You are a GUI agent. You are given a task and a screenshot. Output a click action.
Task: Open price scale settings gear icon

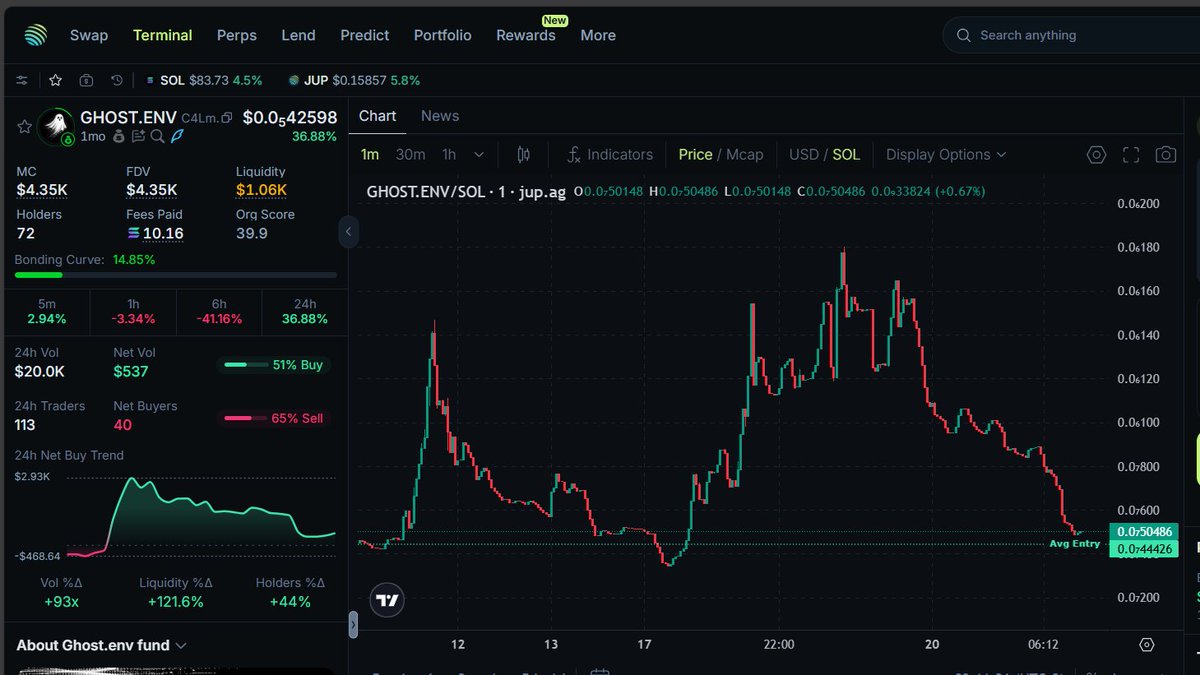pos(1147,645)
